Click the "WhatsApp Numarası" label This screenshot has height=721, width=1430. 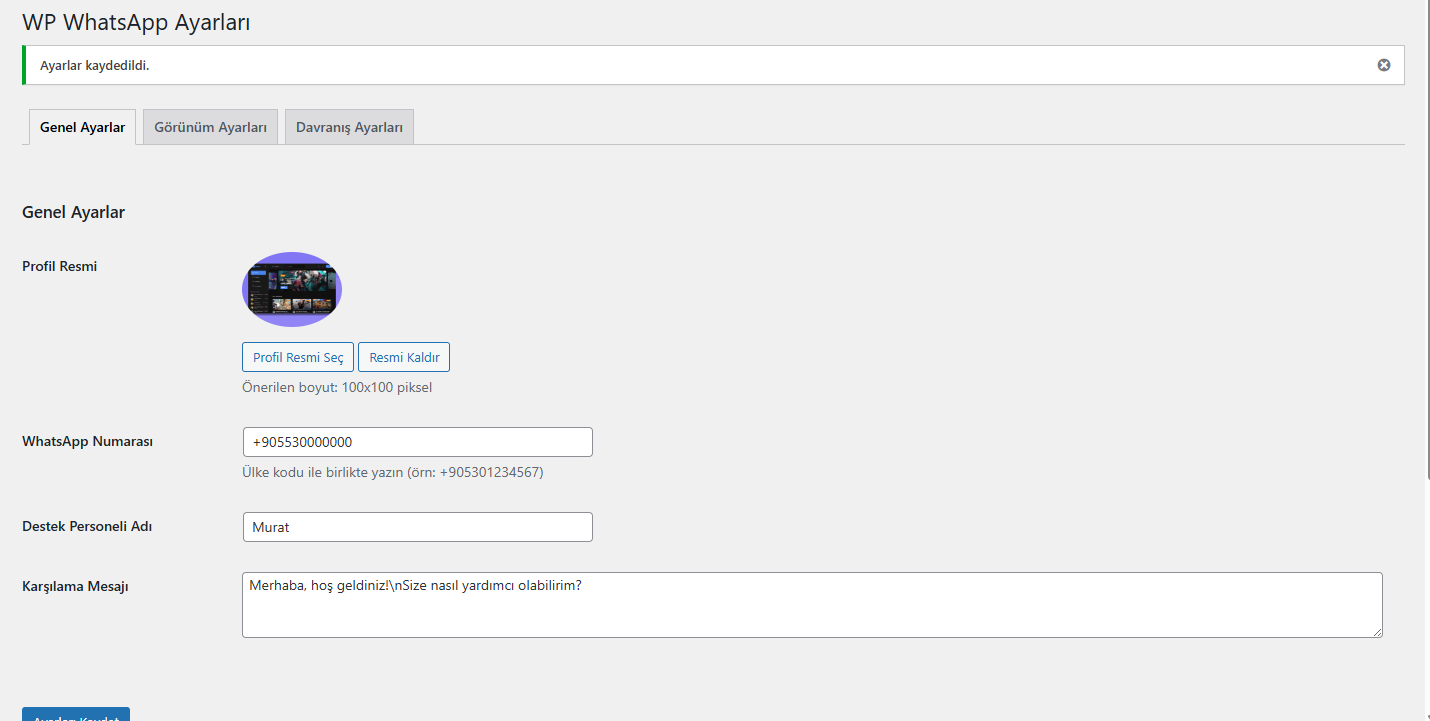coord(87,441)
